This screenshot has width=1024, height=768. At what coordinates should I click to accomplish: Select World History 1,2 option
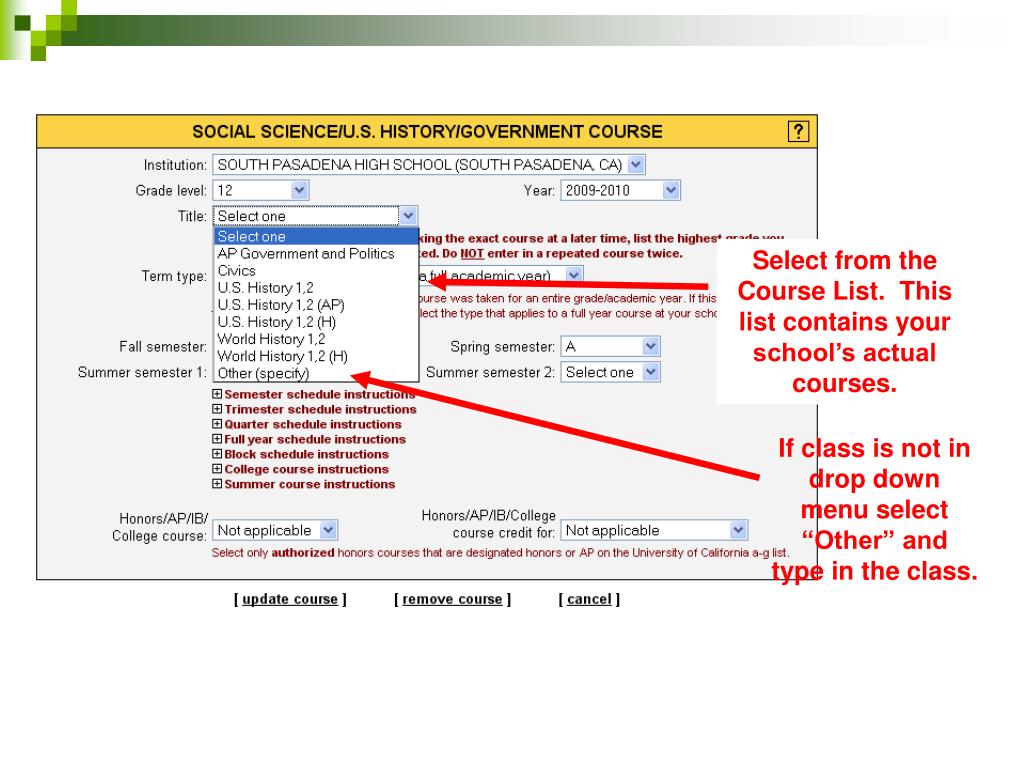tap(316, 339)
